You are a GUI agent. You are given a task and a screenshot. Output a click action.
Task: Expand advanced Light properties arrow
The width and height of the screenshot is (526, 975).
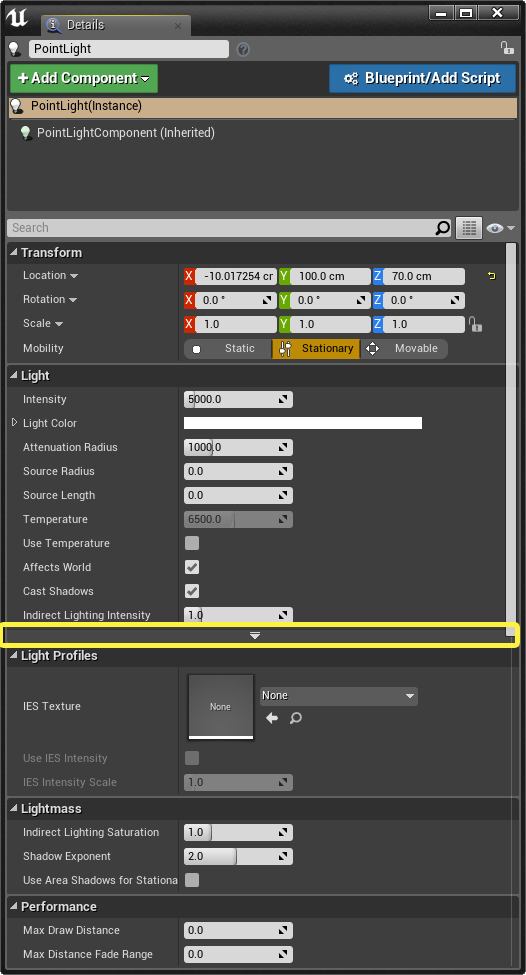tap(255, 635)
